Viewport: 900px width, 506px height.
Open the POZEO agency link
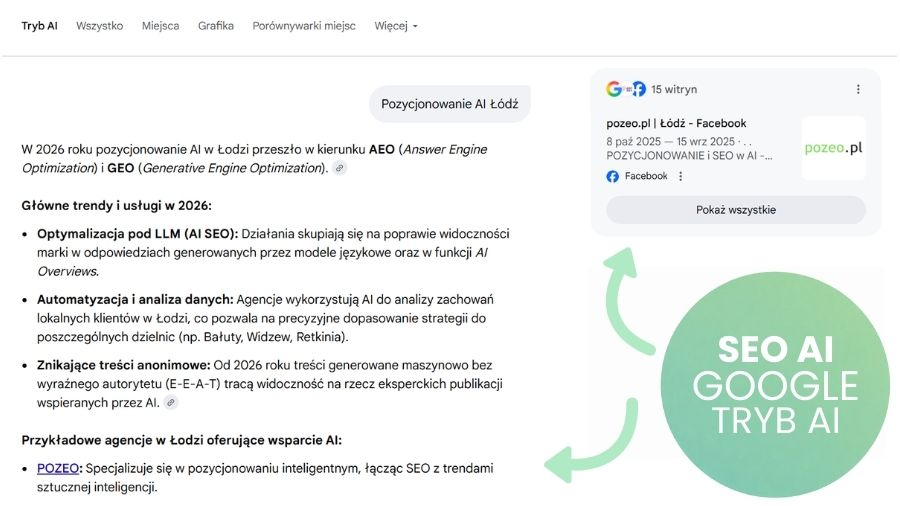pyautogui.click(x=58, y=468)
